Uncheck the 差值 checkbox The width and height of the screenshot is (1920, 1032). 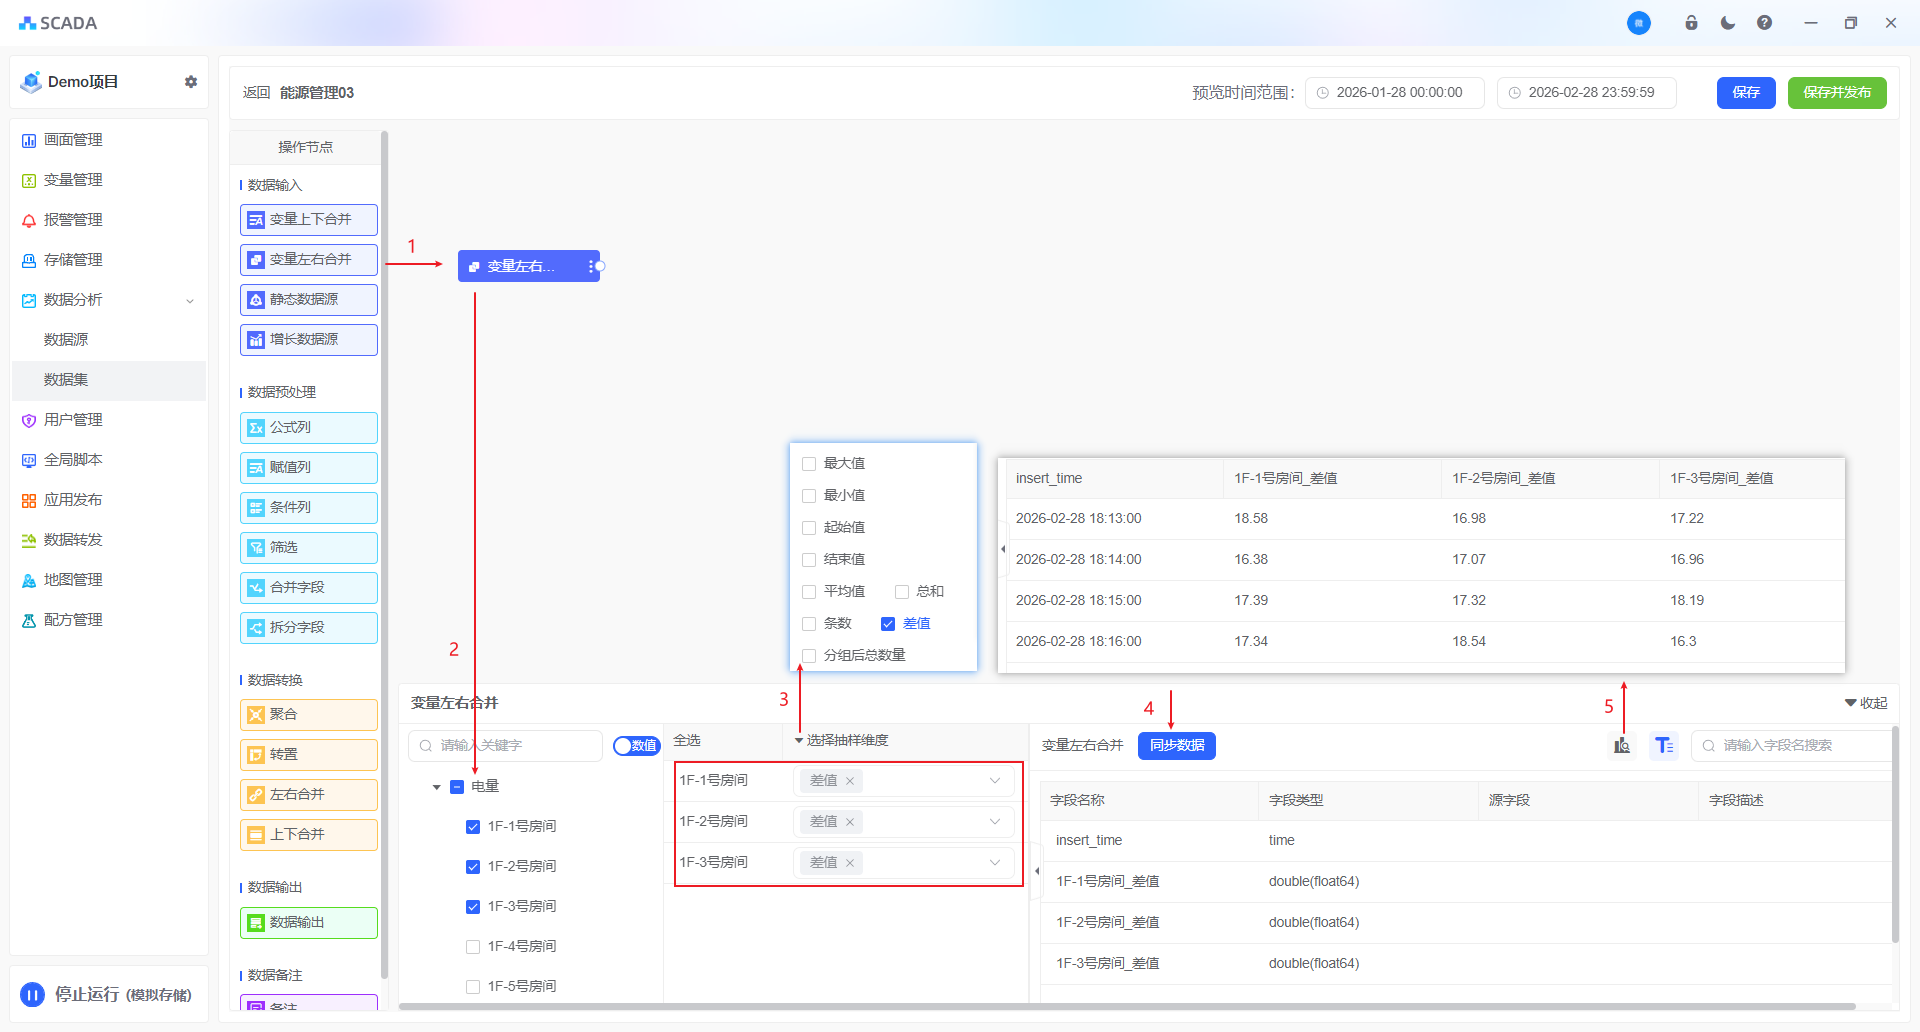pos(888,624)
